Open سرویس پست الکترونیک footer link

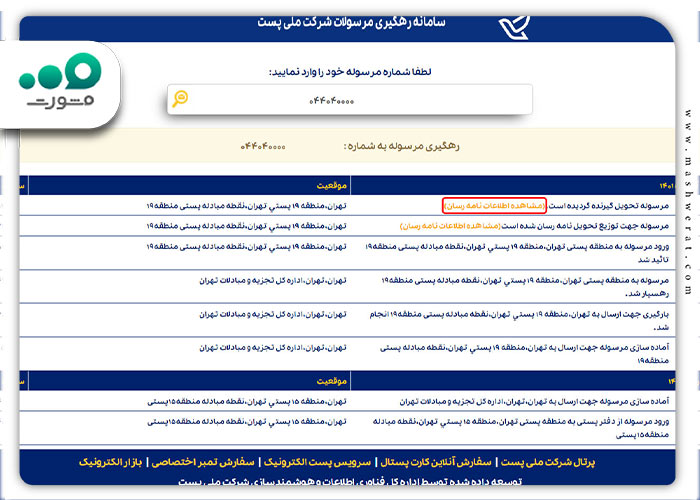tap(317, 462)
